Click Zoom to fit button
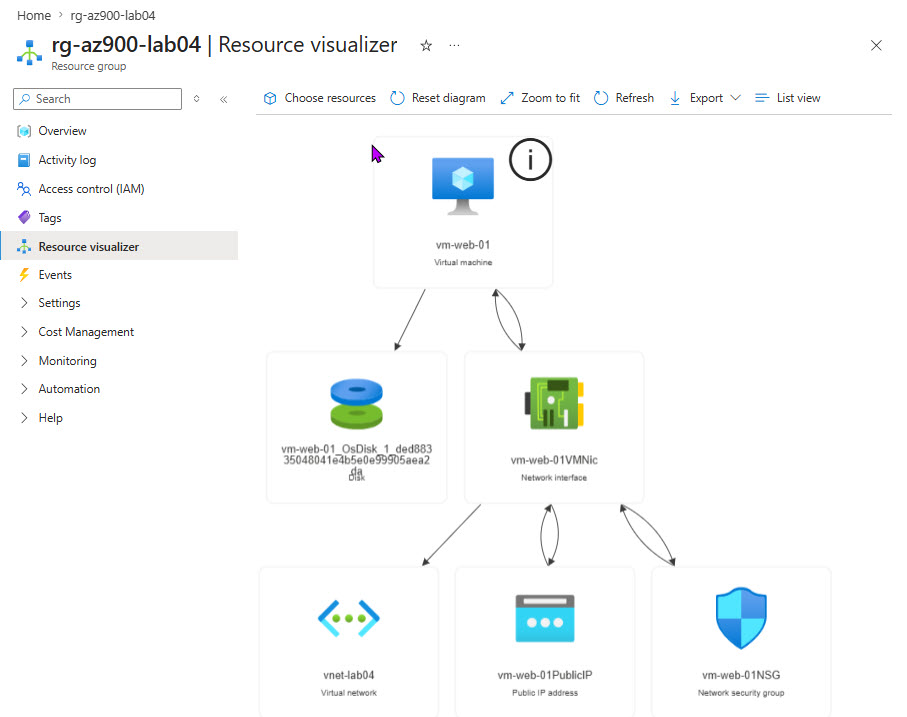907x717 pixels. click(540, 98)
